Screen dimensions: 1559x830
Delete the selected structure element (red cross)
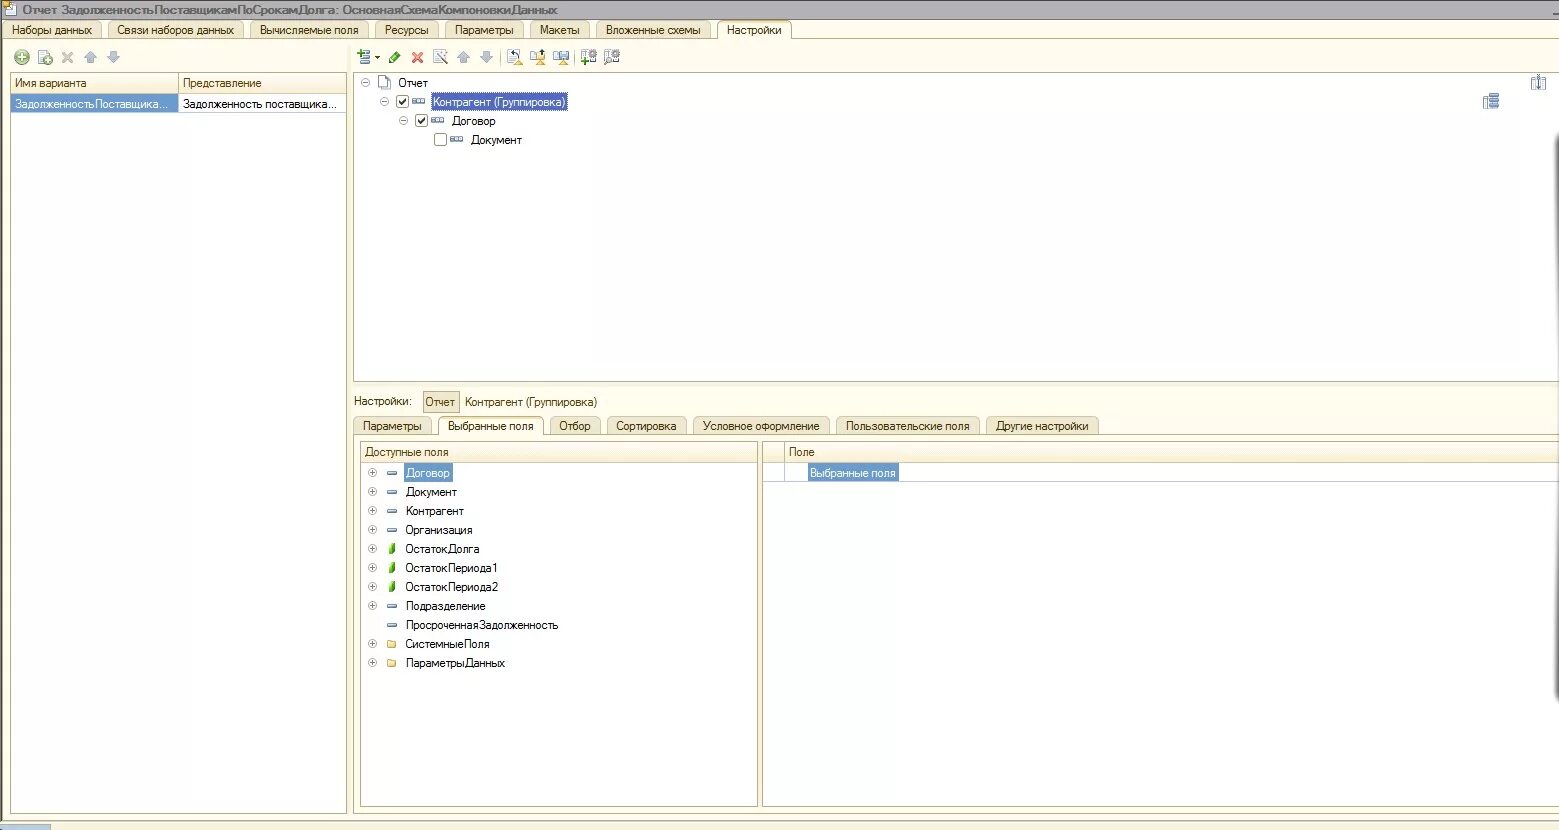[418, 57]
